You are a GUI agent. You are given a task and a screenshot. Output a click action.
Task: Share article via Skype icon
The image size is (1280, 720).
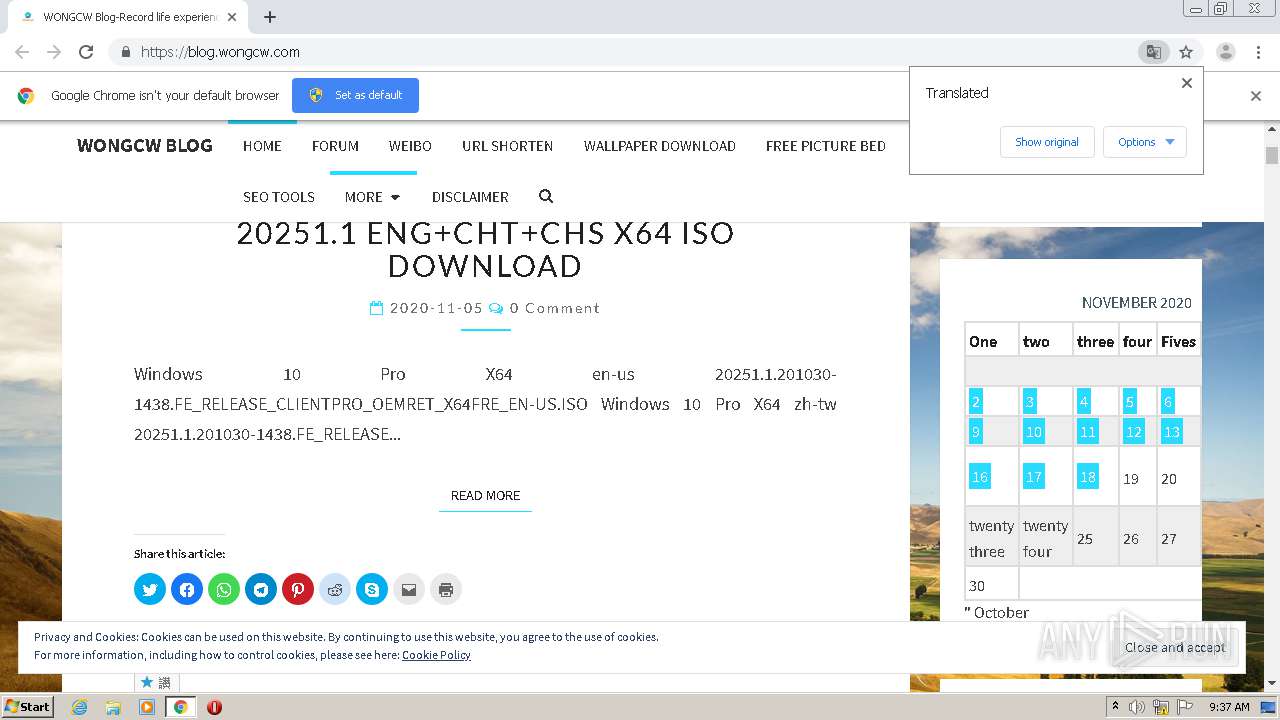pos(372,589)
